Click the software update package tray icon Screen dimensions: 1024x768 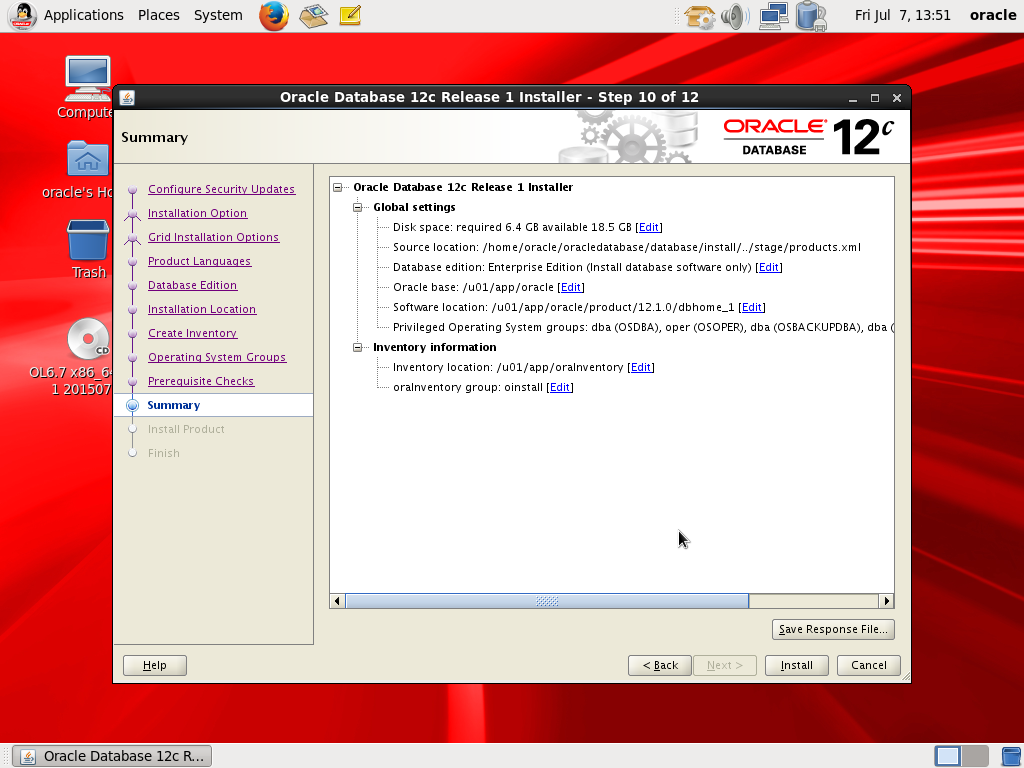[x=699, y=16]
